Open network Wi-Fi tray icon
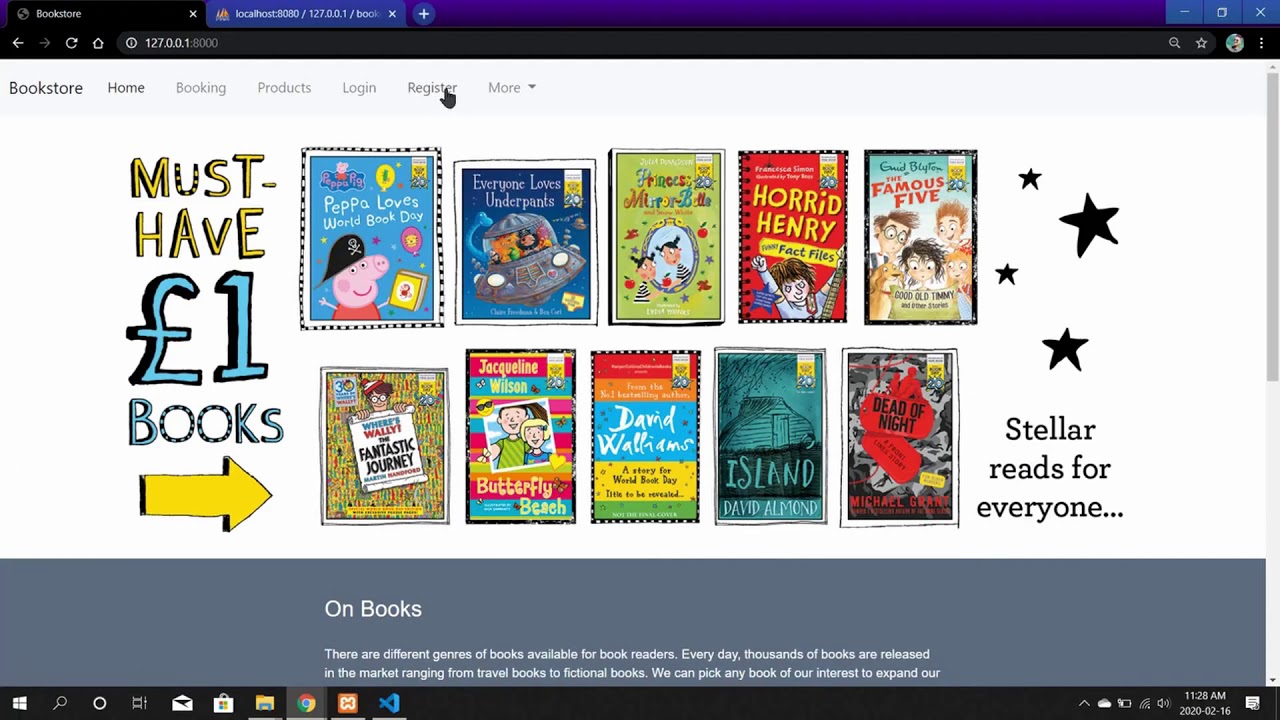 tap(1144, 704)
